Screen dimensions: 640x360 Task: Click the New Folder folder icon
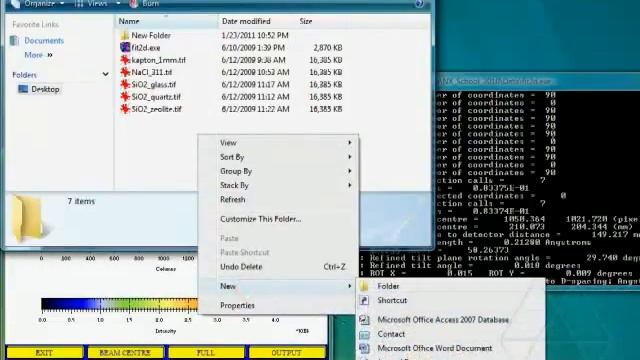[125, 35]
